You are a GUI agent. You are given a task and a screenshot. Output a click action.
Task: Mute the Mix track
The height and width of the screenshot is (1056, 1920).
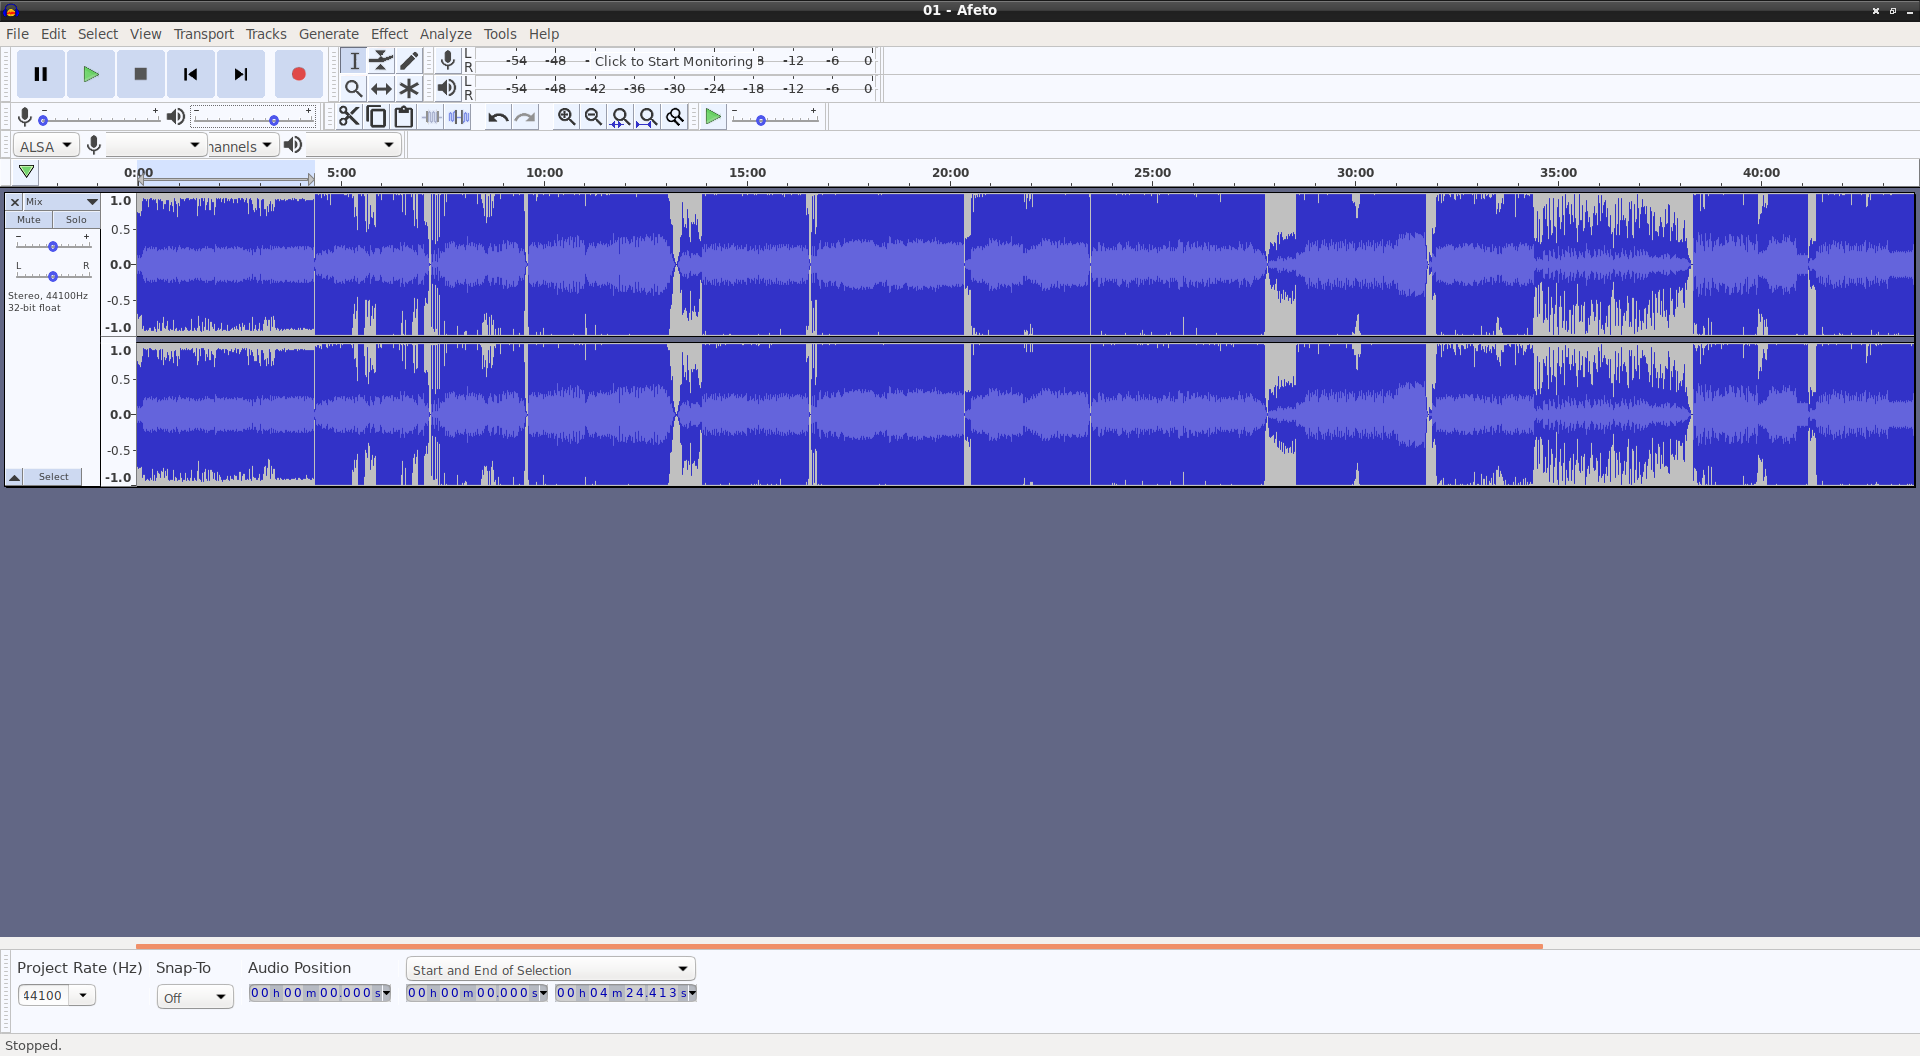tap(29, 220)
